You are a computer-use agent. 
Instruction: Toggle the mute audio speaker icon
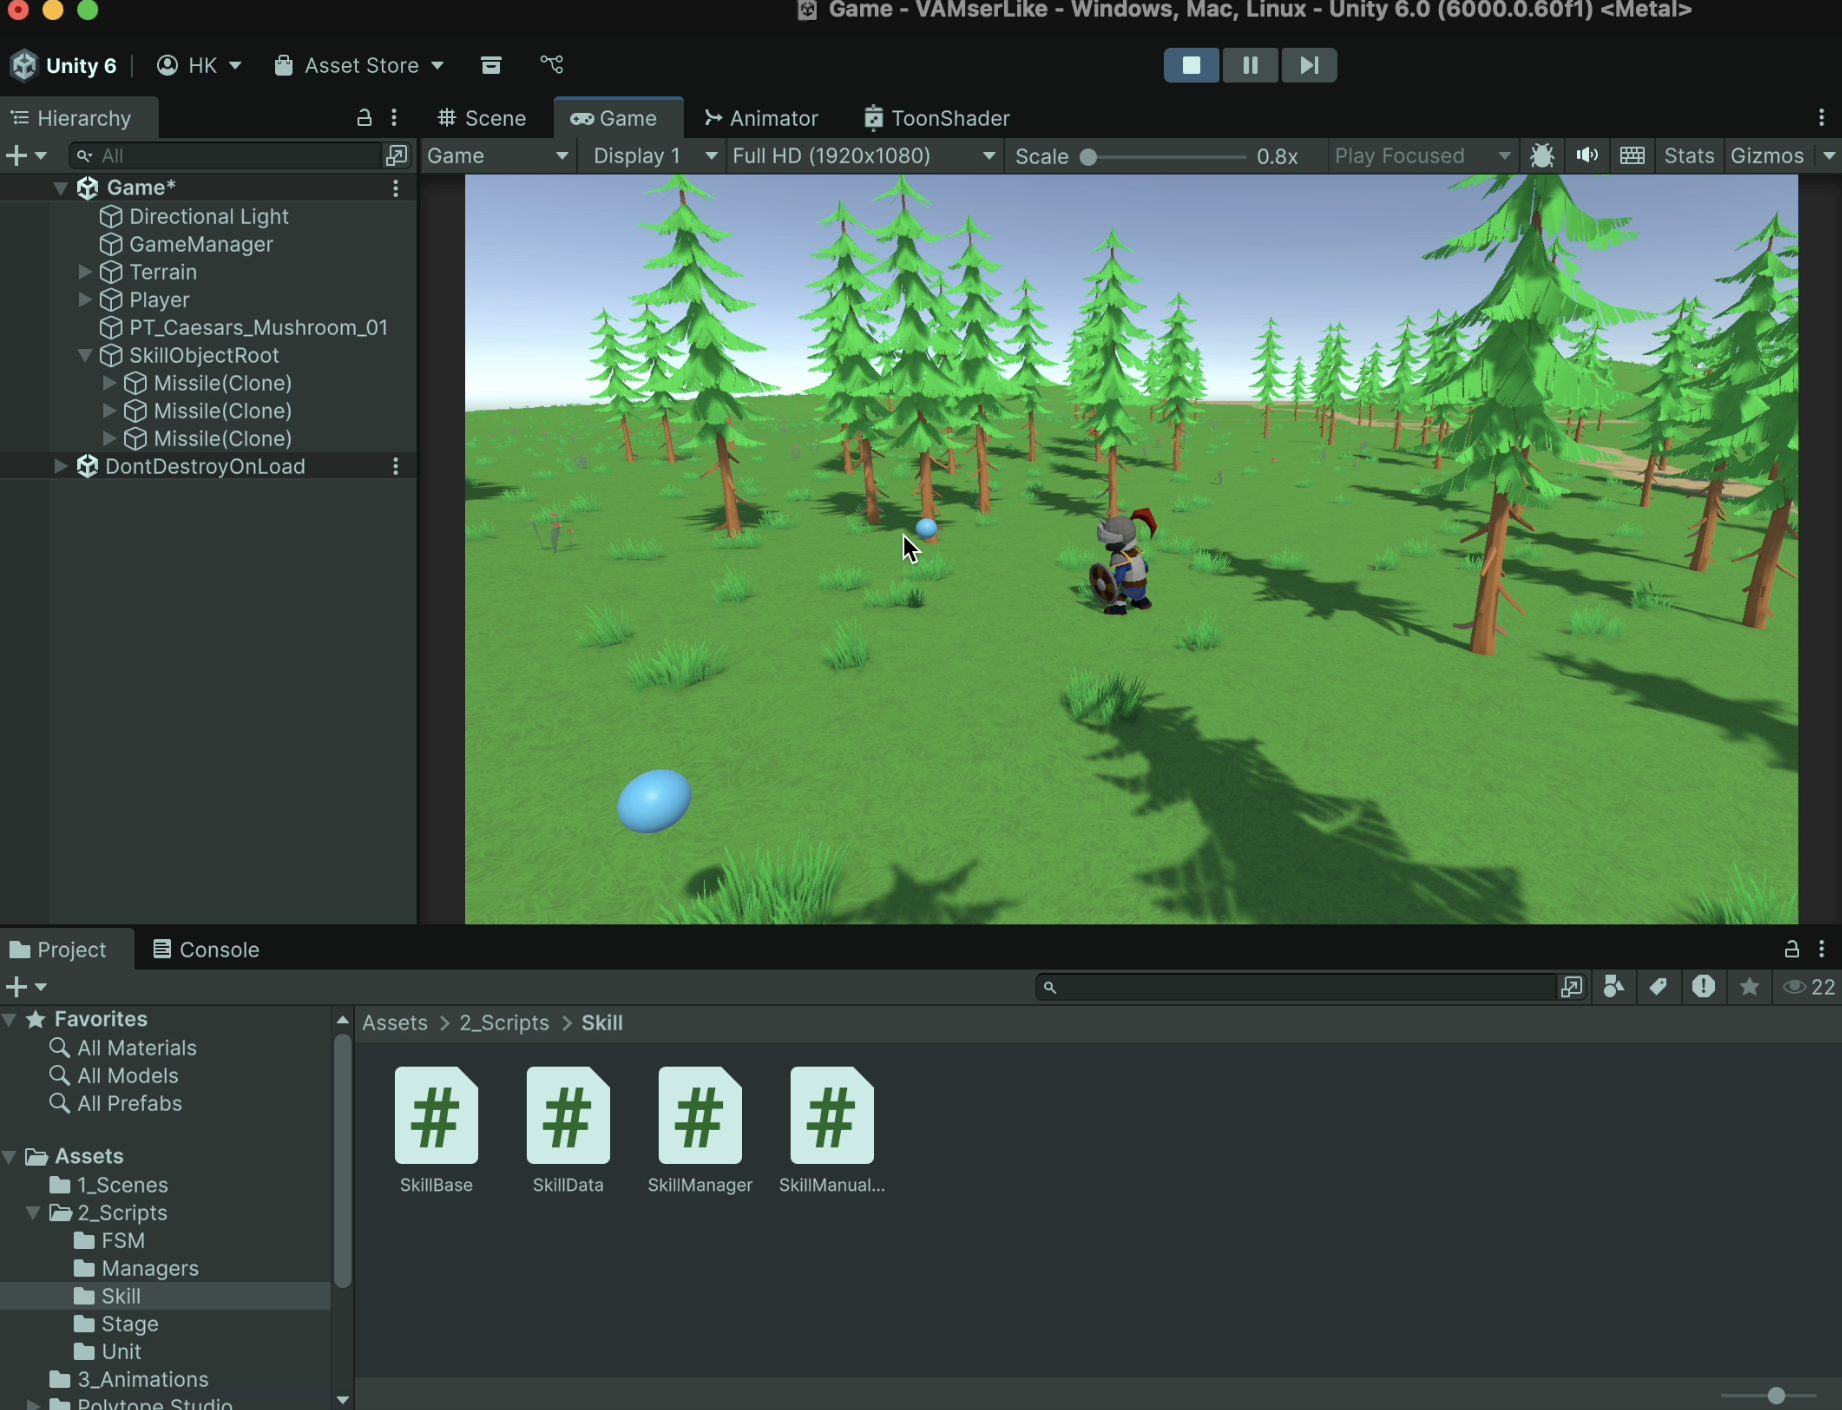(1587, 156)
